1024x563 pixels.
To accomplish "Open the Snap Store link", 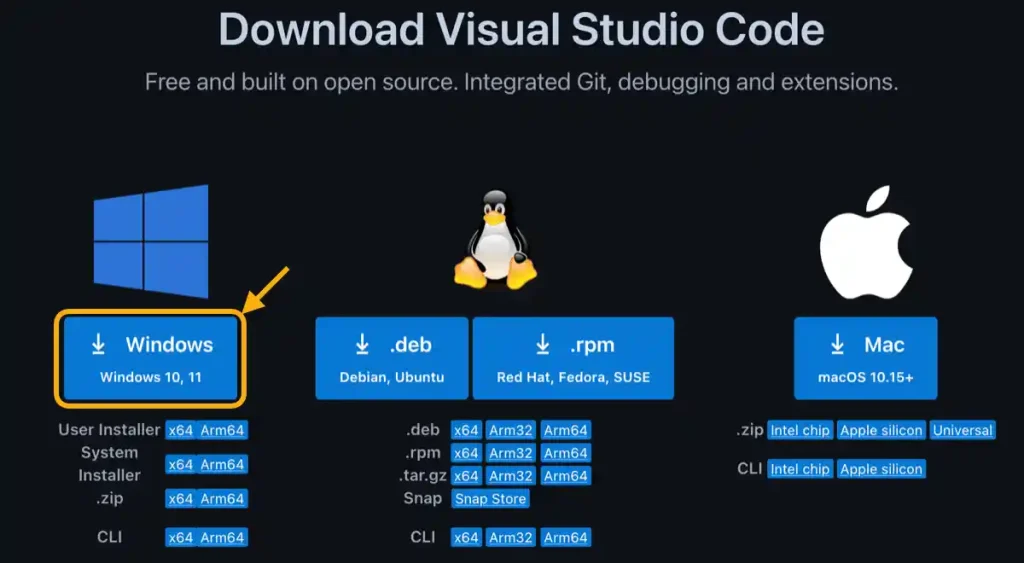I will (490, 499).
